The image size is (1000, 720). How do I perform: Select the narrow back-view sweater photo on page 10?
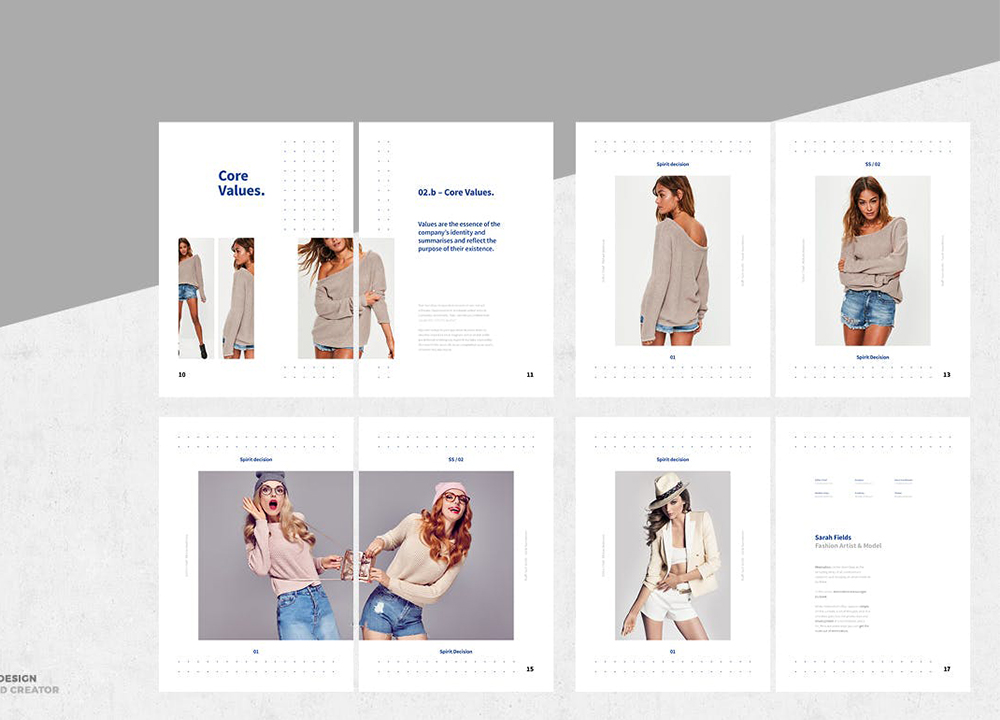pyautogui.click(x=236, y=298)
